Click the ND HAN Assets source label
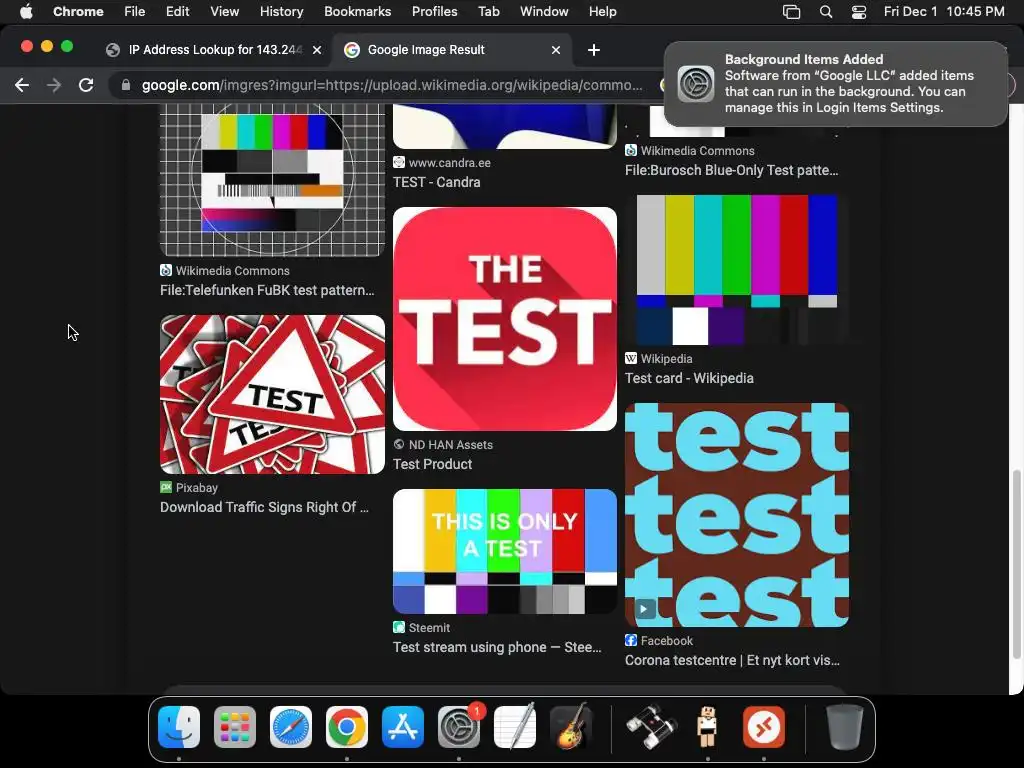Image resolution: width=1024 pixels, height=768 pixels. tap(451, 445)
